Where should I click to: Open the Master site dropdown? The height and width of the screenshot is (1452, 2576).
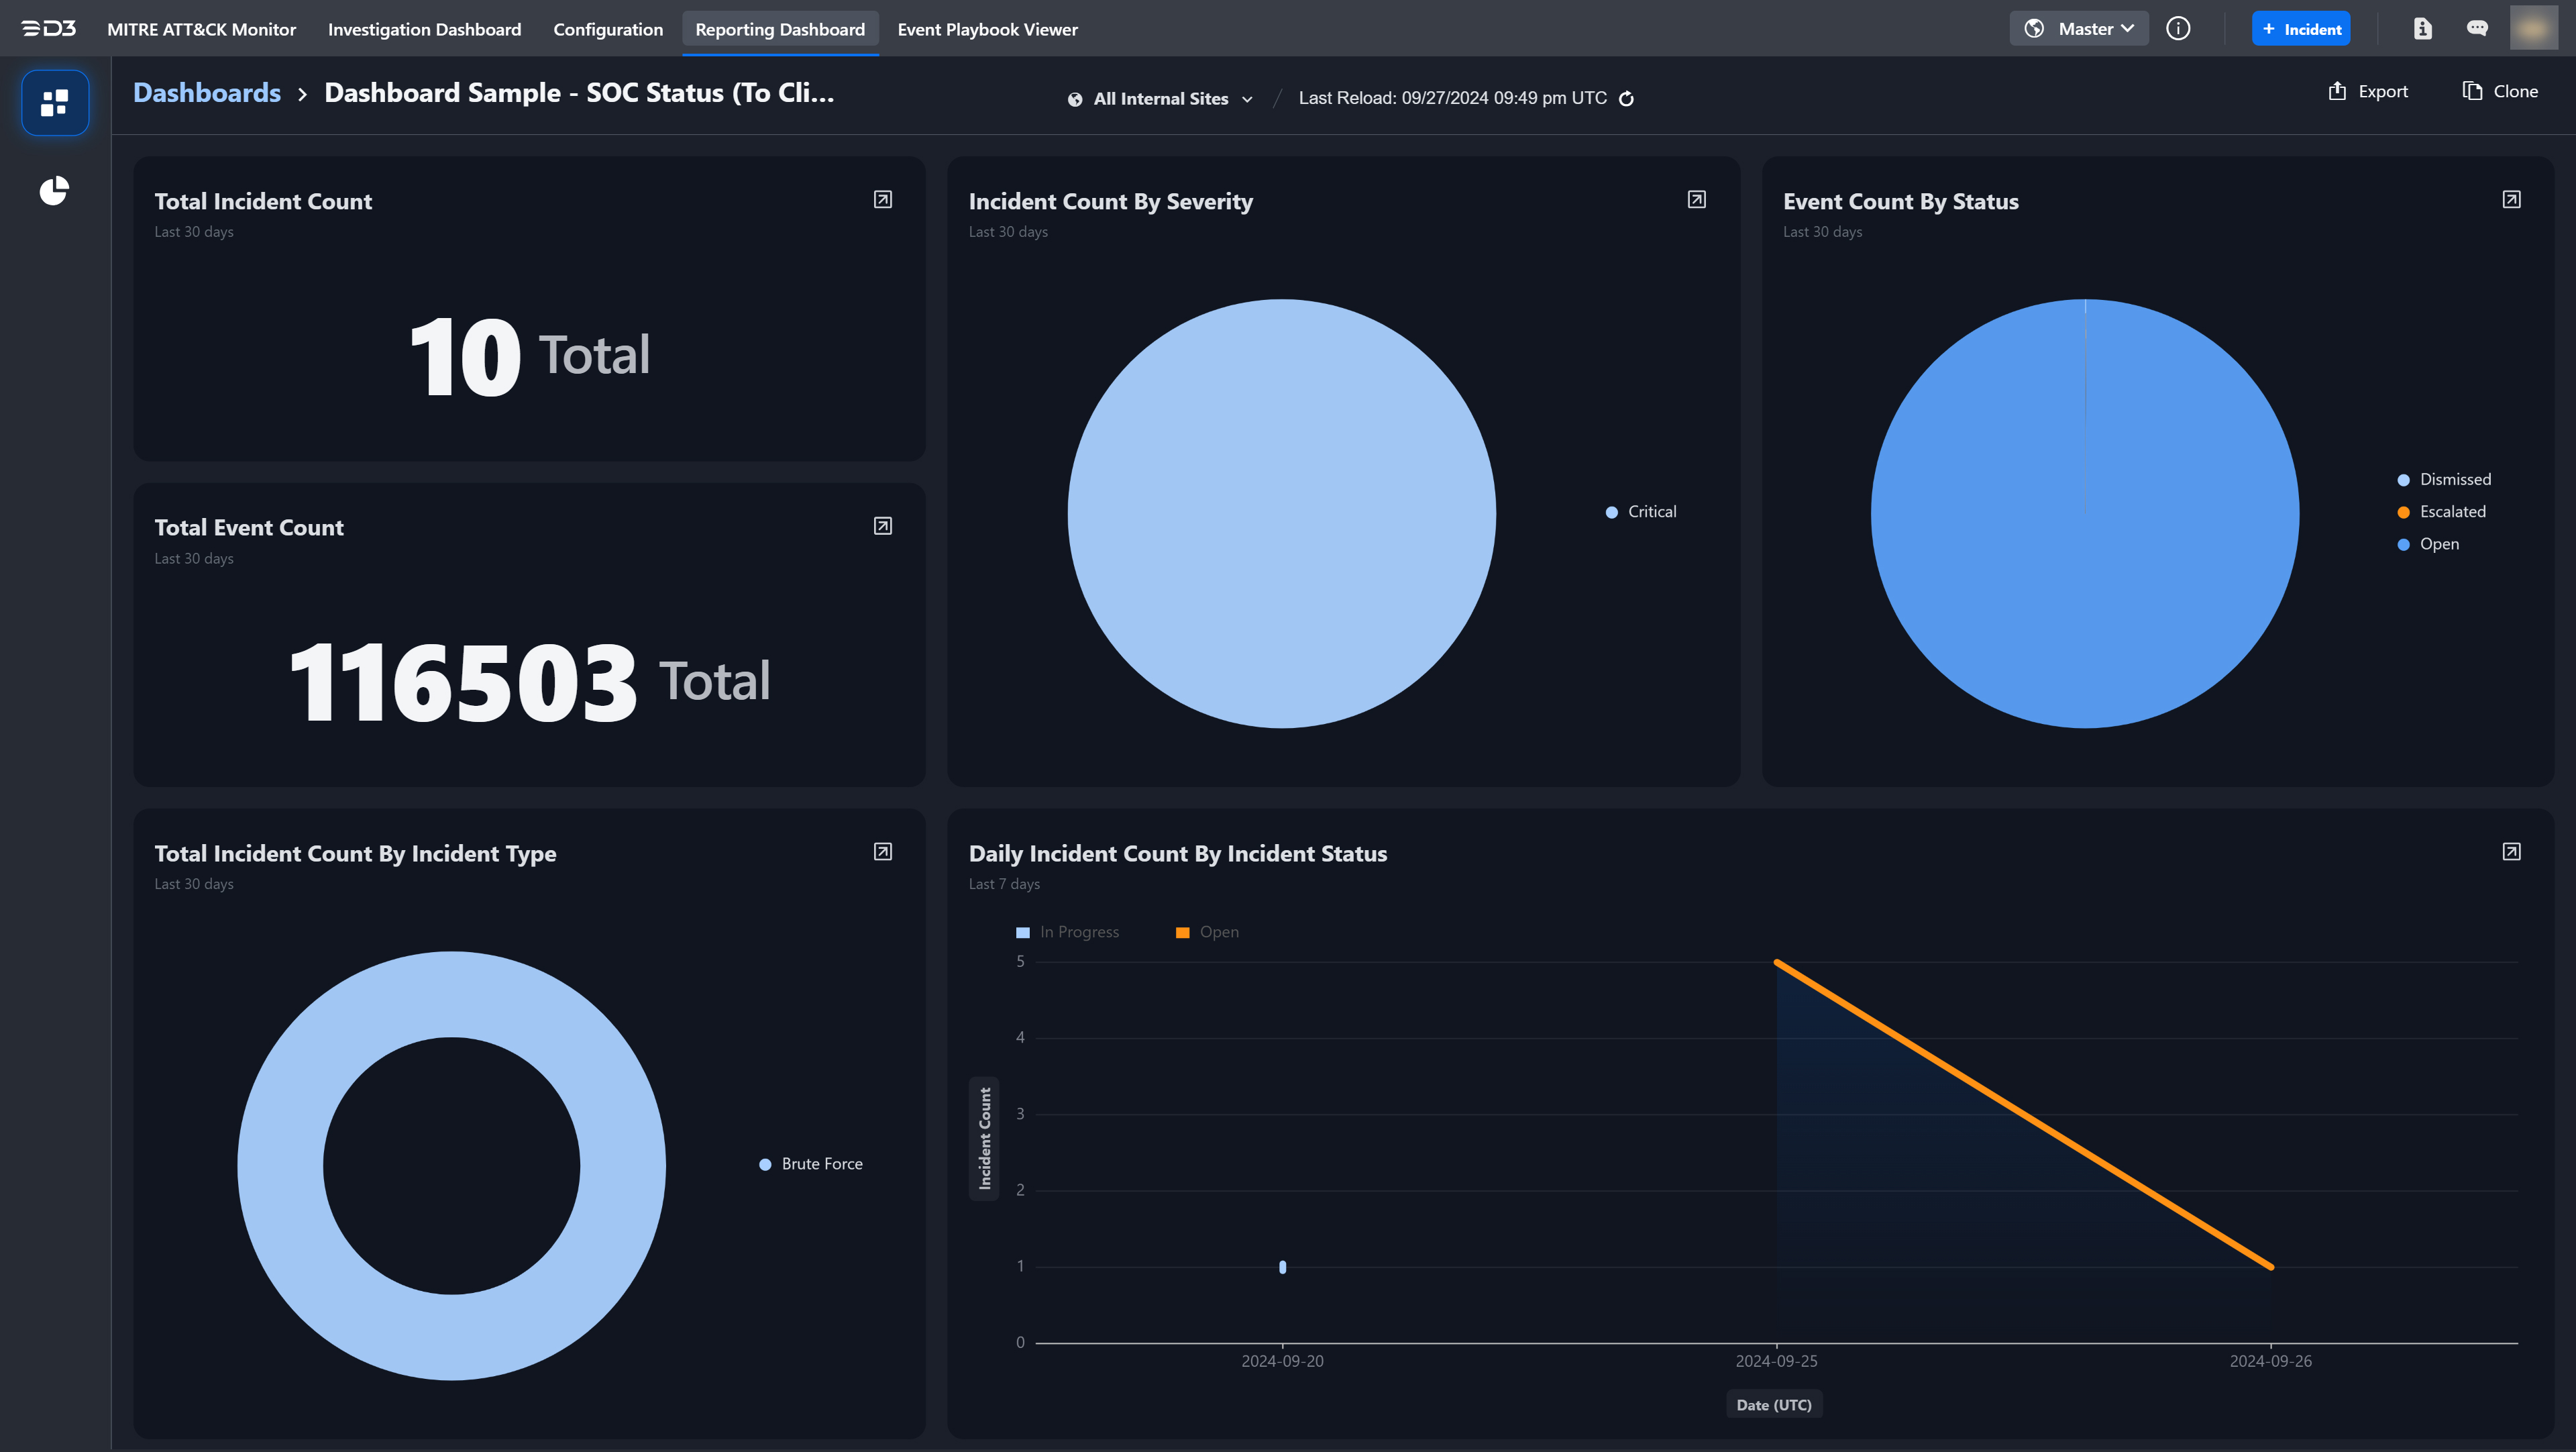click(2079, 29)
